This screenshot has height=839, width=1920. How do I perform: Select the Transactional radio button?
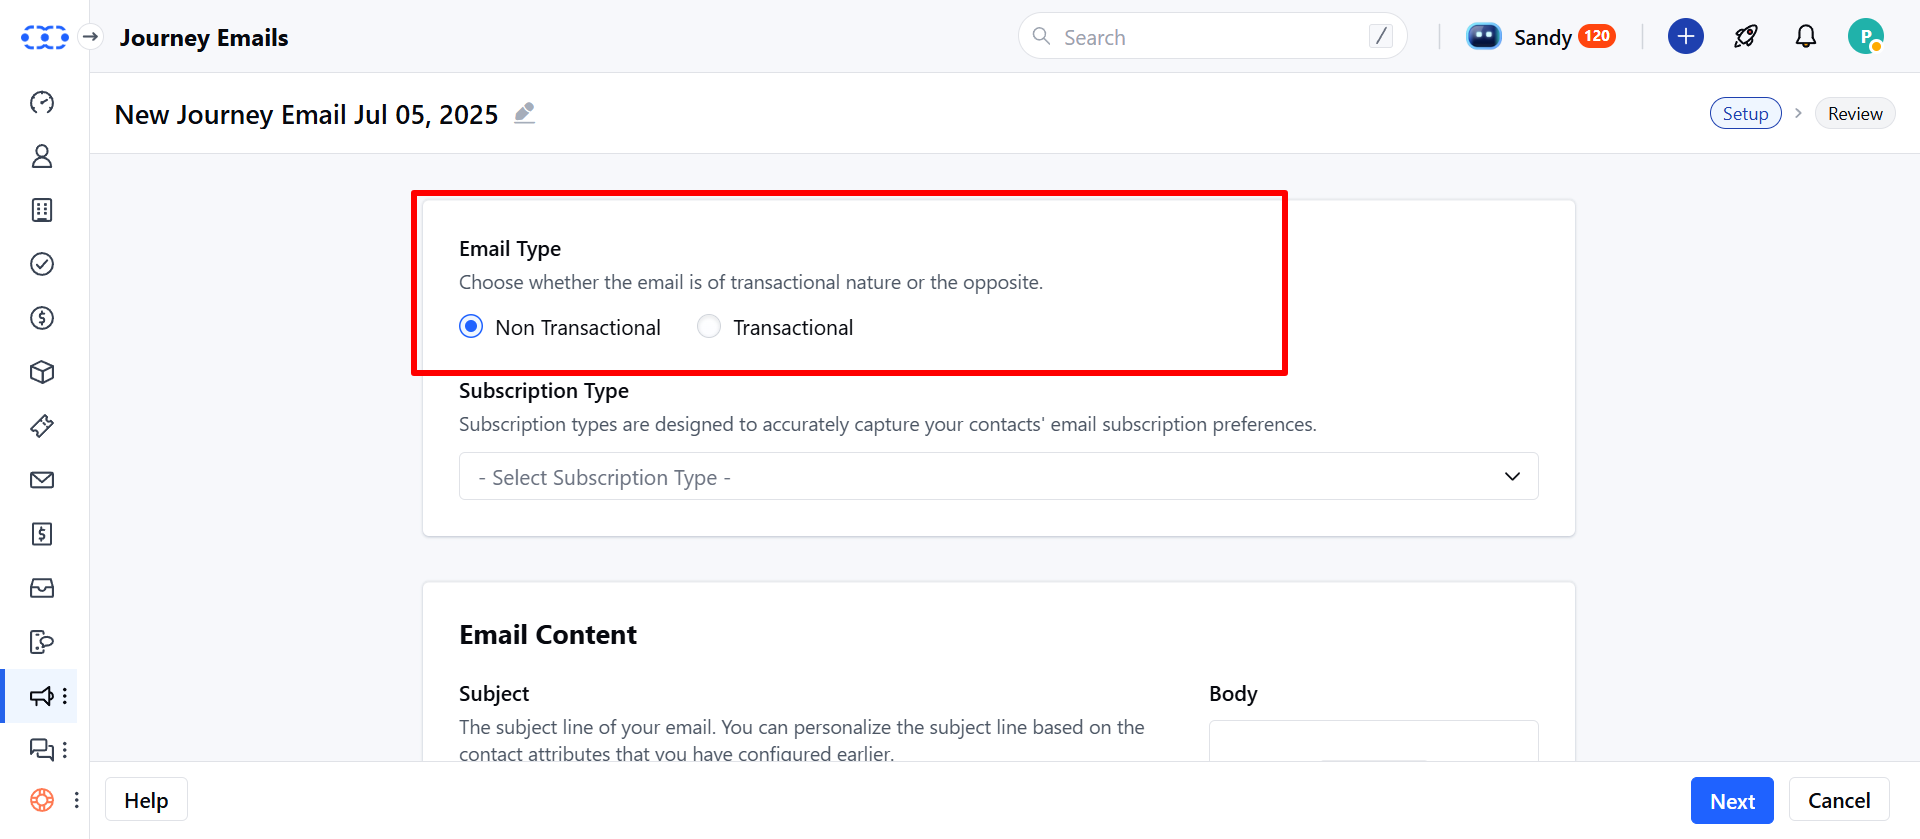(709, 327)
